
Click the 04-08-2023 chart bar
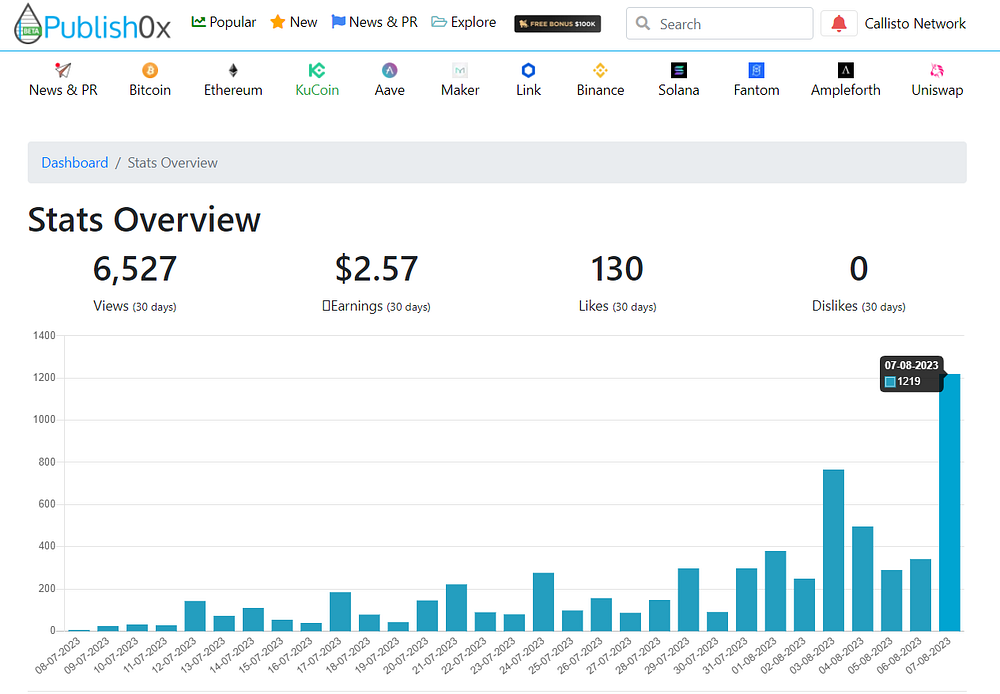coord(862,579)
